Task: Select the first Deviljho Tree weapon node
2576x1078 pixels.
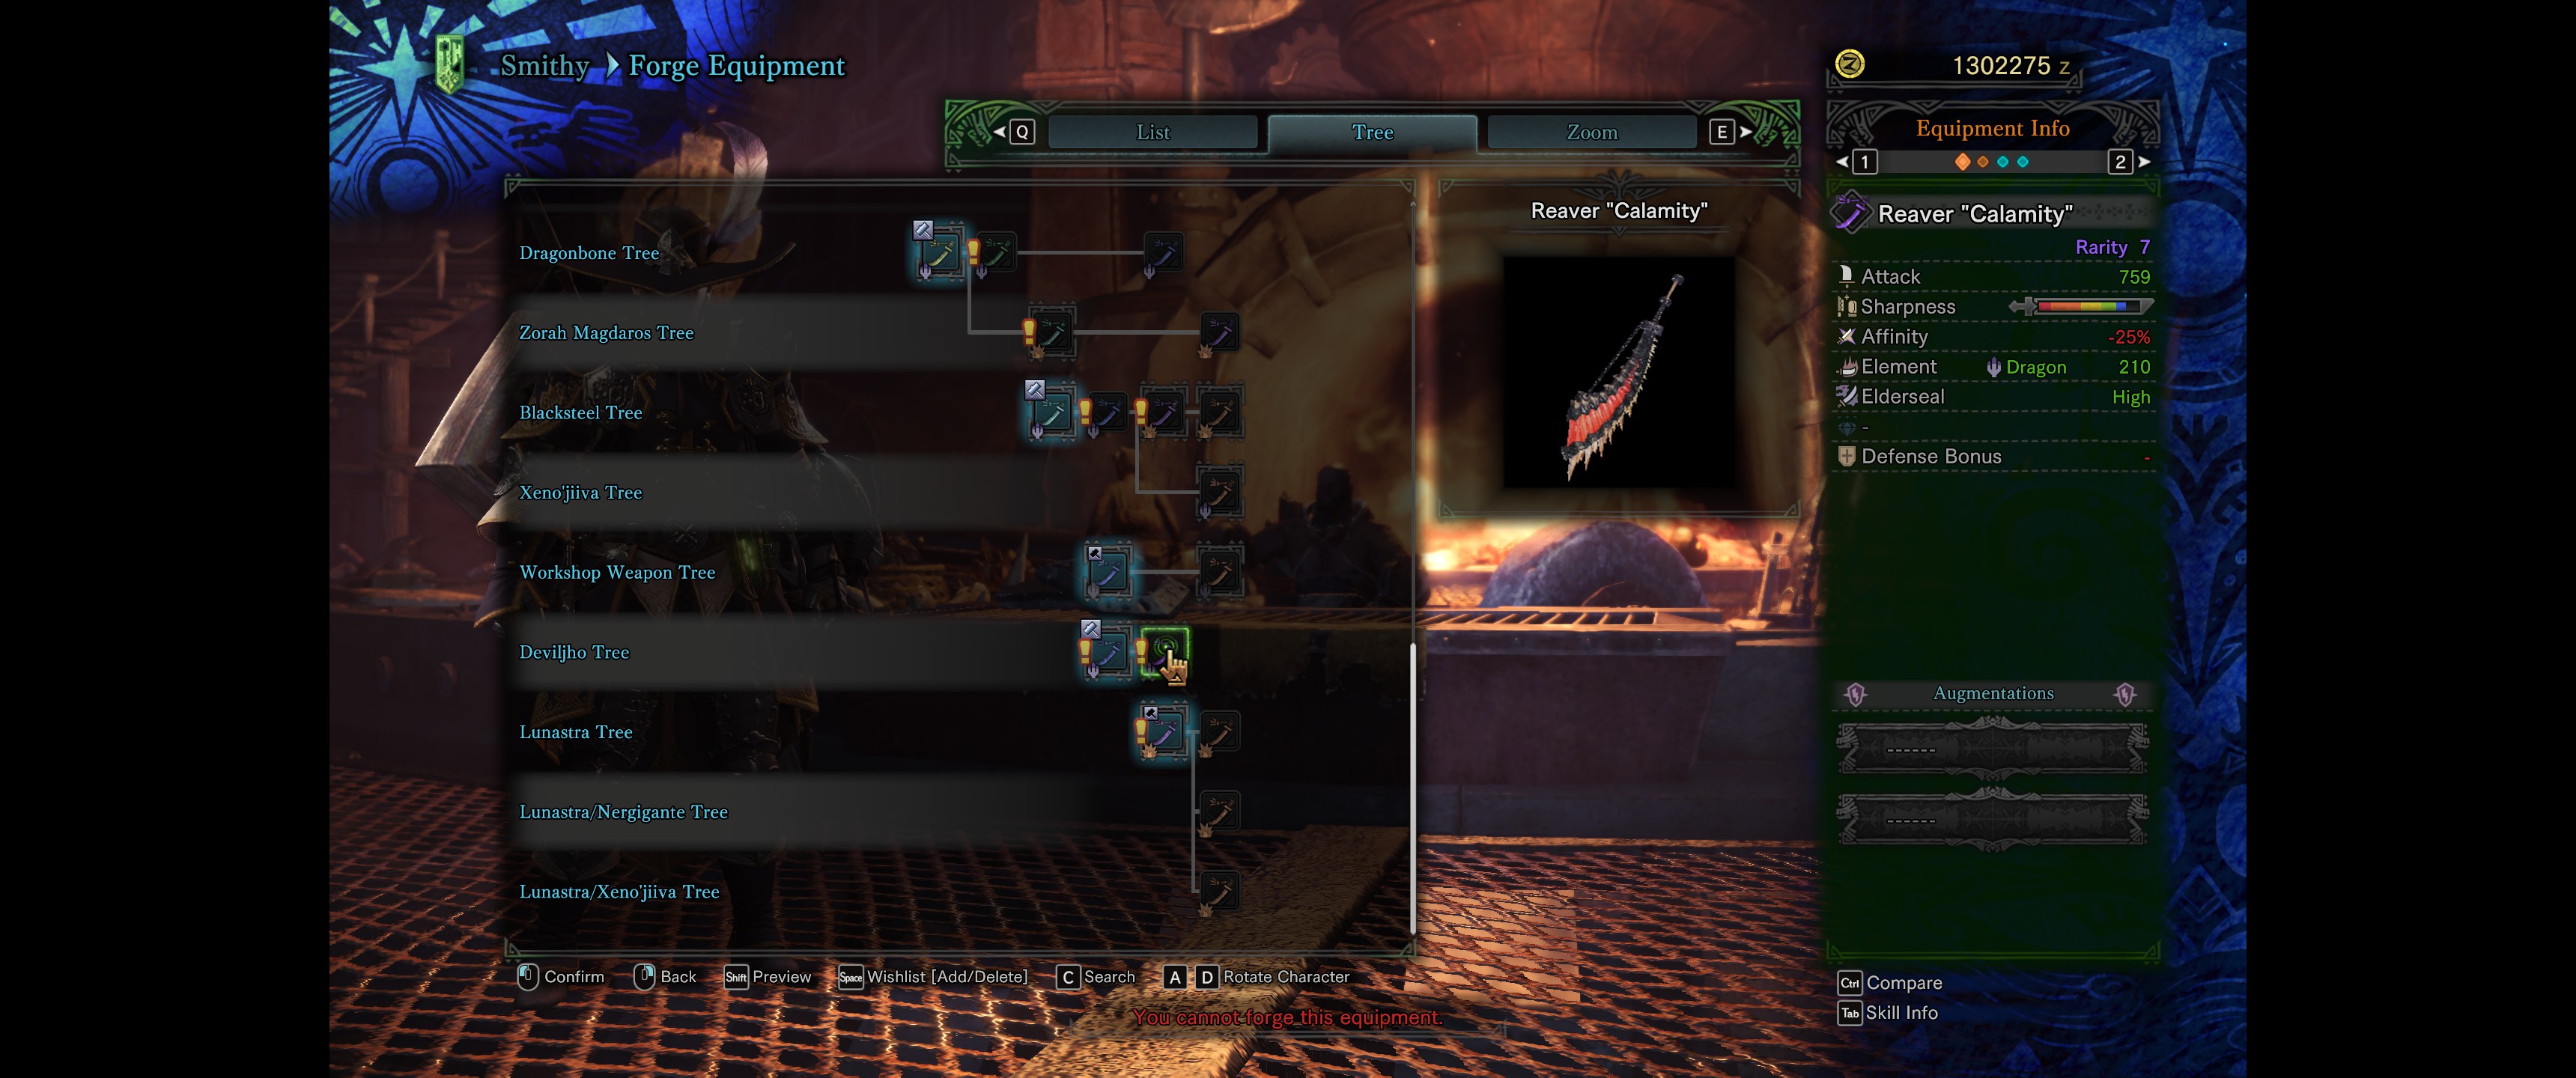Action: 1107,652
